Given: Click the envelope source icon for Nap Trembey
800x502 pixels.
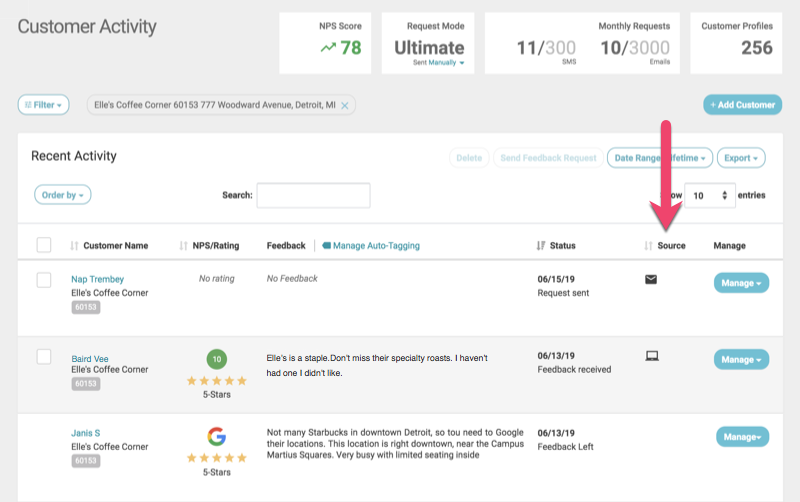Looking at the screenshot, I should [651, 280].
